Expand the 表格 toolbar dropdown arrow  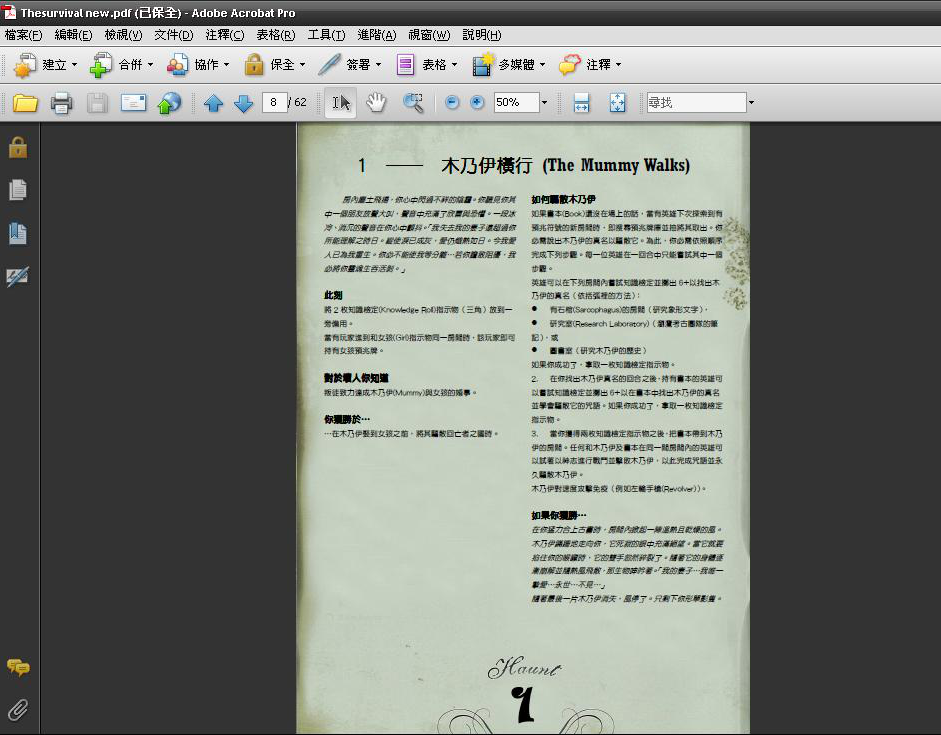(x=454, y=64)
